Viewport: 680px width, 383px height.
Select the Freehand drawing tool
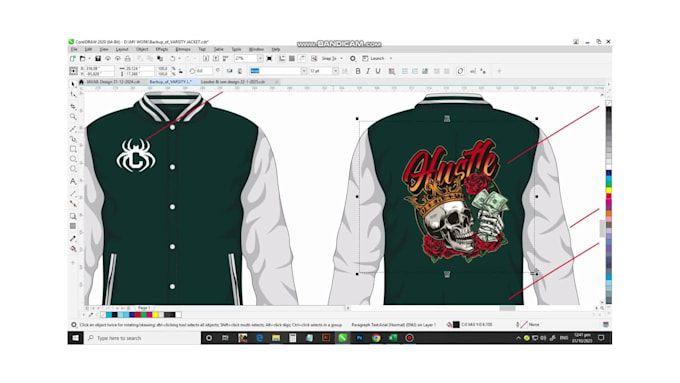click(73, 128)
